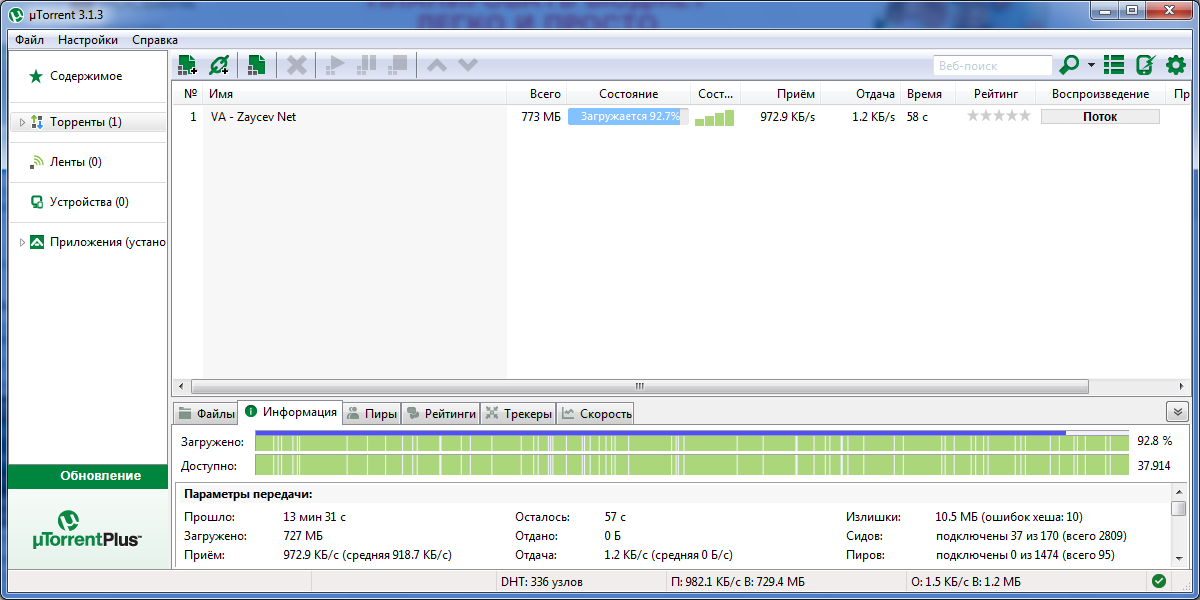Image resolution: width=1200 pixels, height=600 pixels.
Task: Open the Настройки menu
Action: [x=88, y=40]
